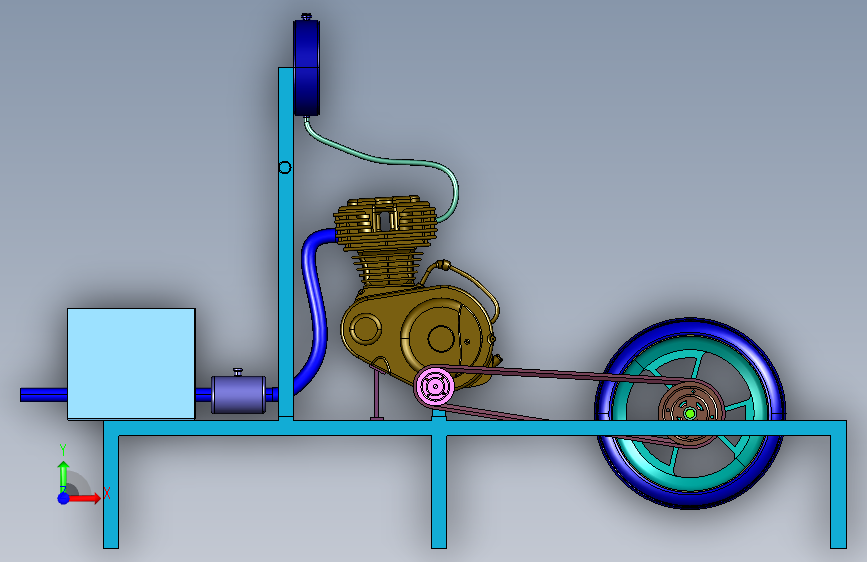Select the vertical frame post
Viewport: 867px width, 562px height.
(x=285, y=243)
